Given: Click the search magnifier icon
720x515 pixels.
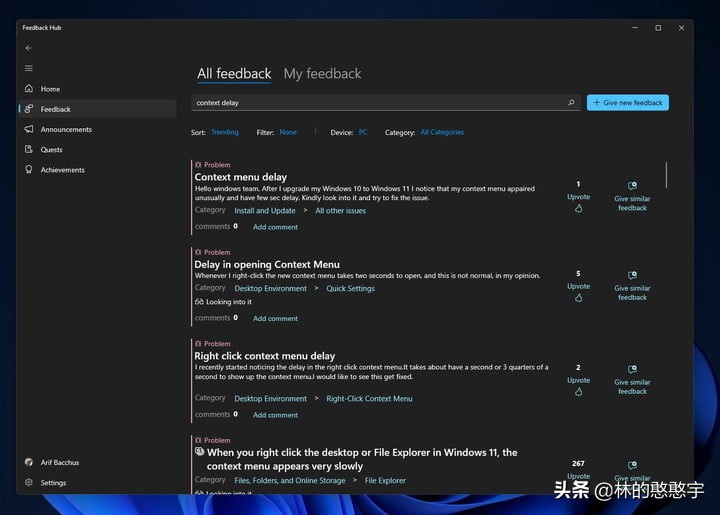Looking at the screenshot, I should point(571,102).
